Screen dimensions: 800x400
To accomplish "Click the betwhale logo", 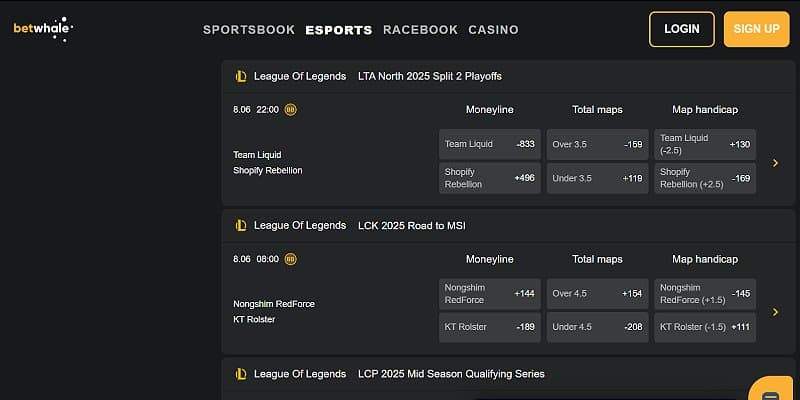I will (42, 28).
